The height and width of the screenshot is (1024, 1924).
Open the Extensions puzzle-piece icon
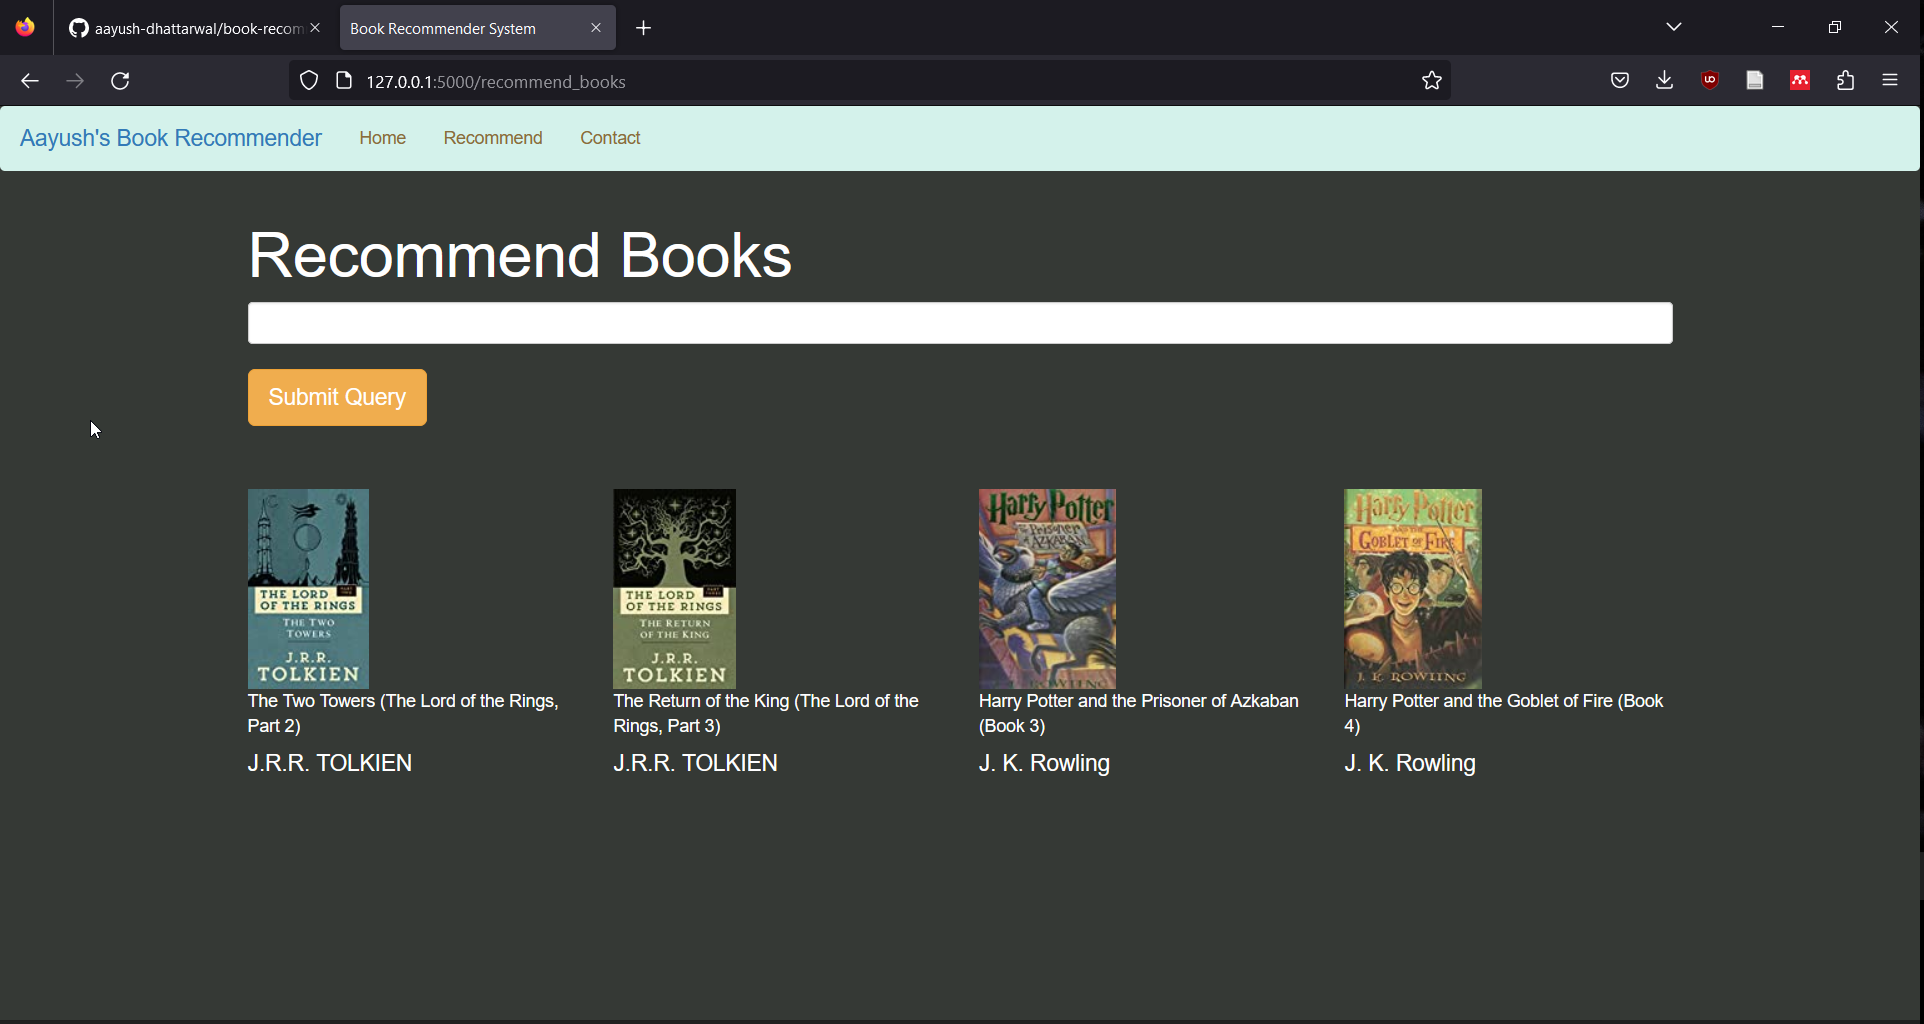point(1845,80)
